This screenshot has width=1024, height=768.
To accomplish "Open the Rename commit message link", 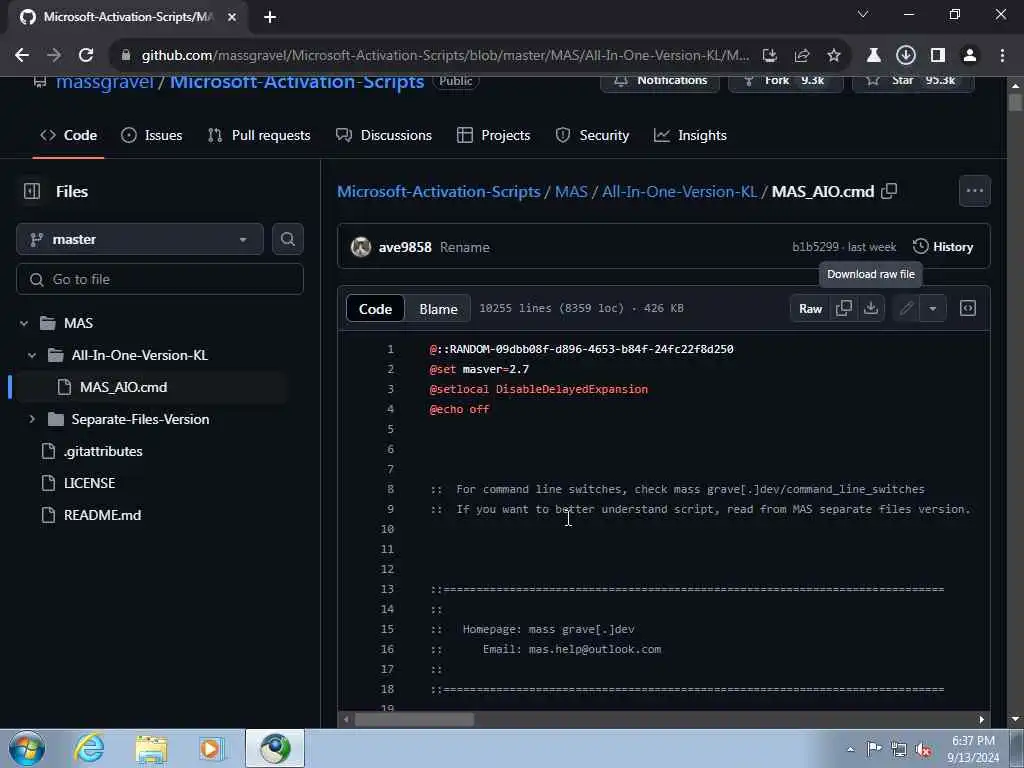I will tap(464, 247).
